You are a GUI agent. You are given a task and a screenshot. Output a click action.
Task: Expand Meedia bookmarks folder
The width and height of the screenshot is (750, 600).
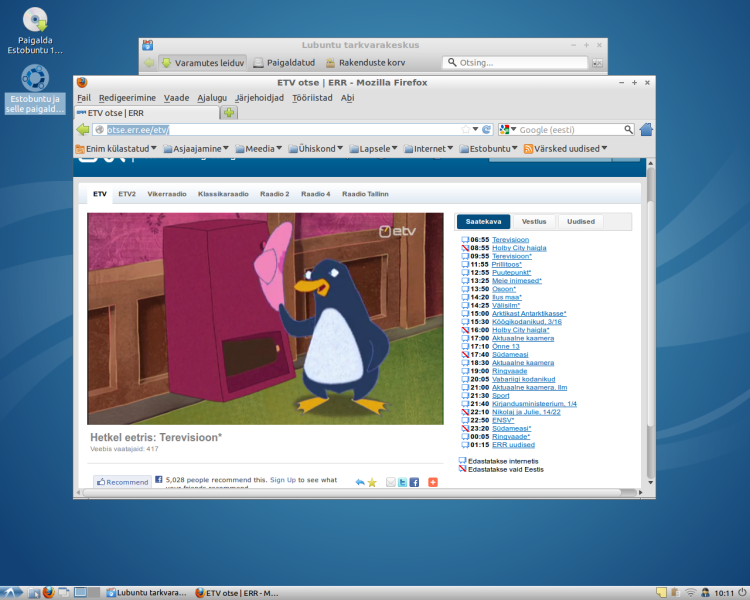coord(258,149)
